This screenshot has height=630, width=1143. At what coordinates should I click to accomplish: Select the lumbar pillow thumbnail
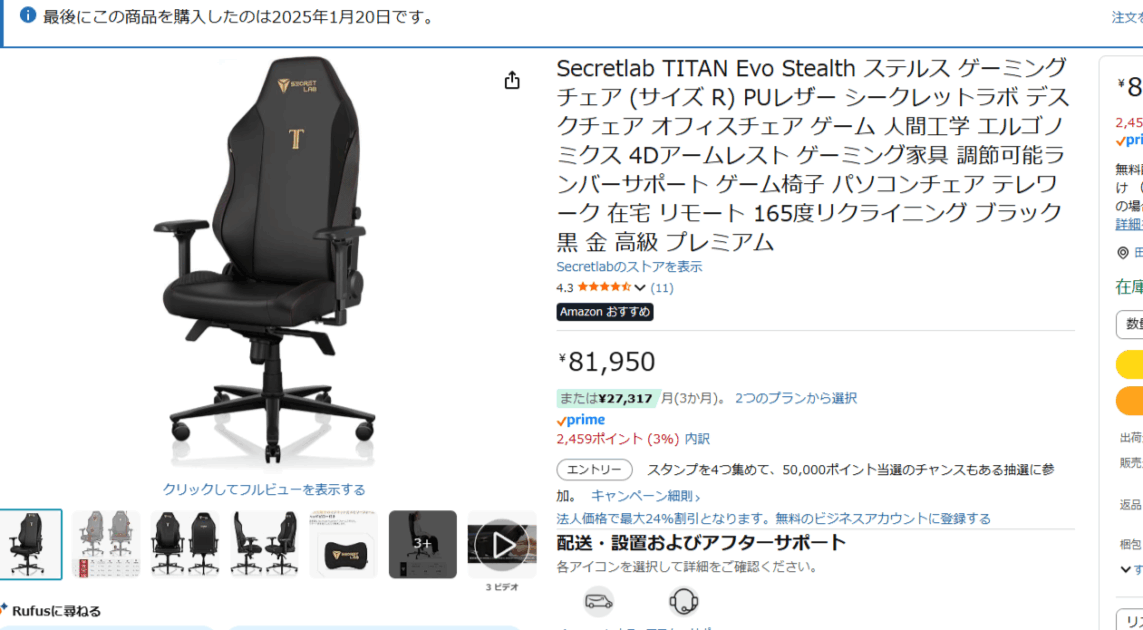coord(343,544)
